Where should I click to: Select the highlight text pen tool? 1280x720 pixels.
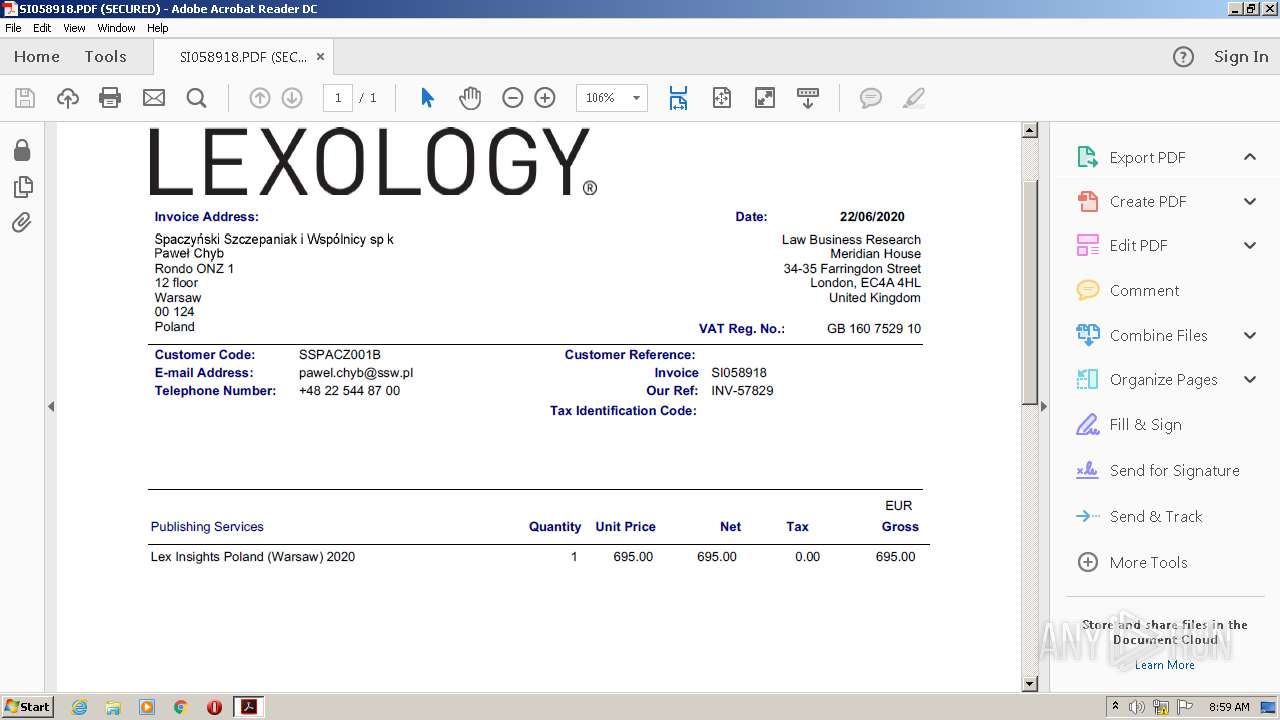[x=913, y=98]
